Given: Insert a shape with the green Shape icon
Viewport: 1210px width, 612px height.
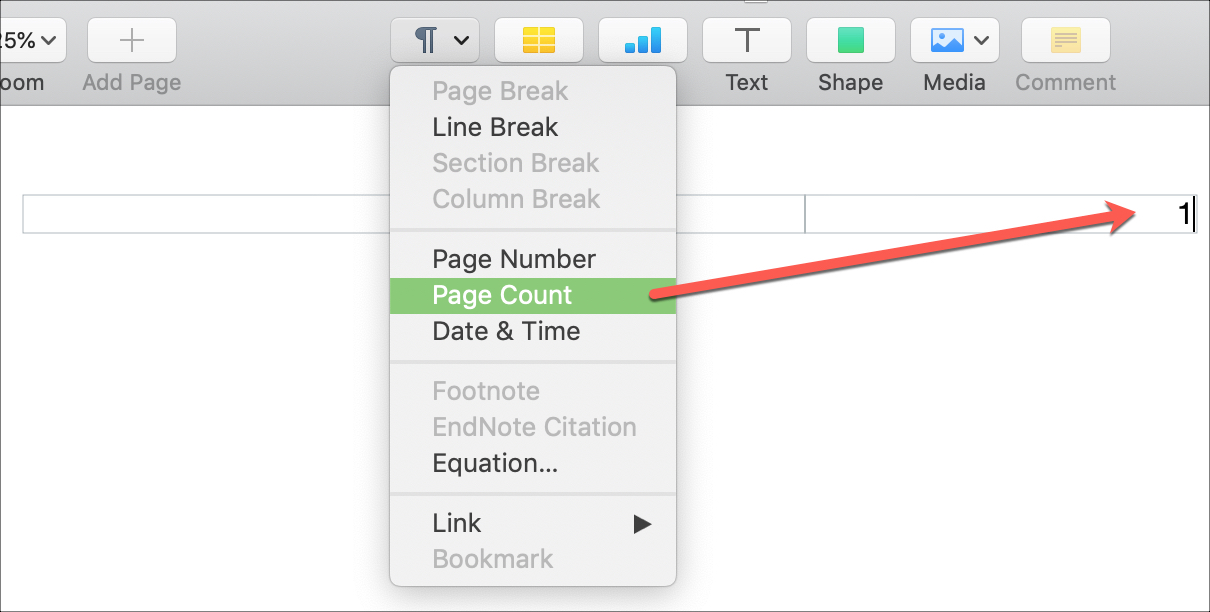Looking at the screenshot, I should [x=851, y=40].
